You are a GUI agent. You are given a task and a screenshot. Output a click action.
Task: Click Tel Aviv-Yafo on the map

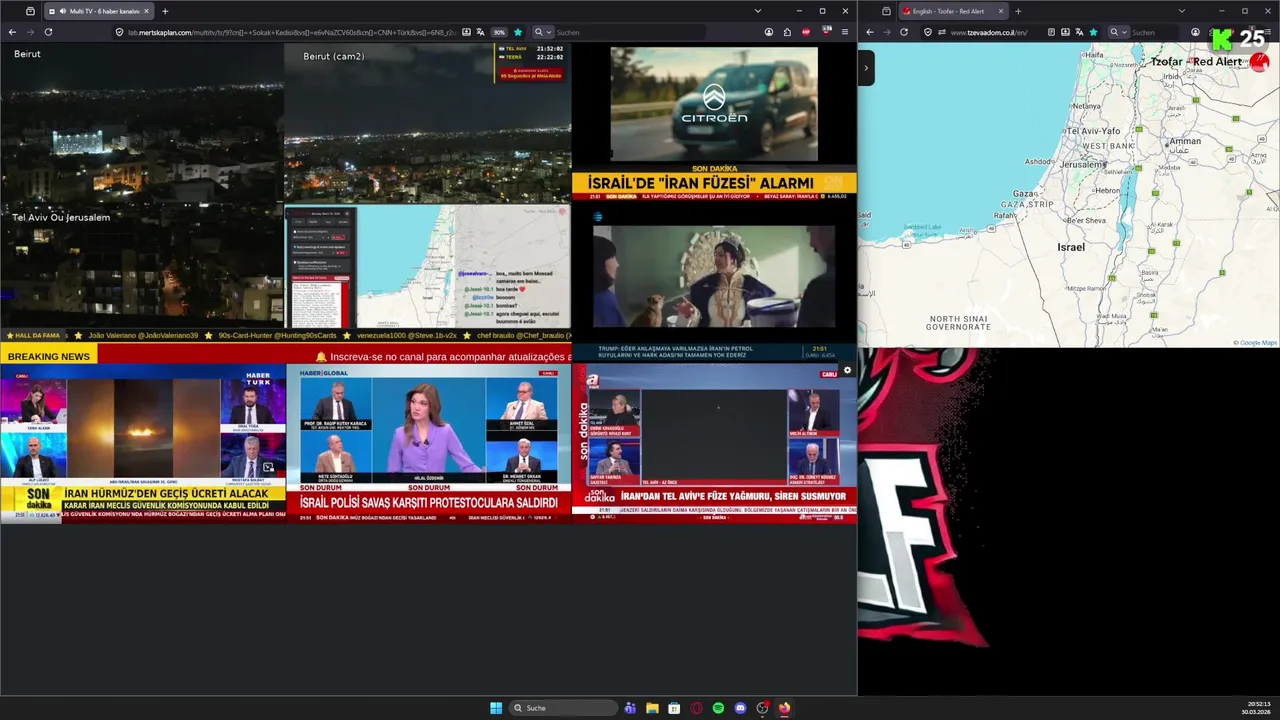(1094, 131)
